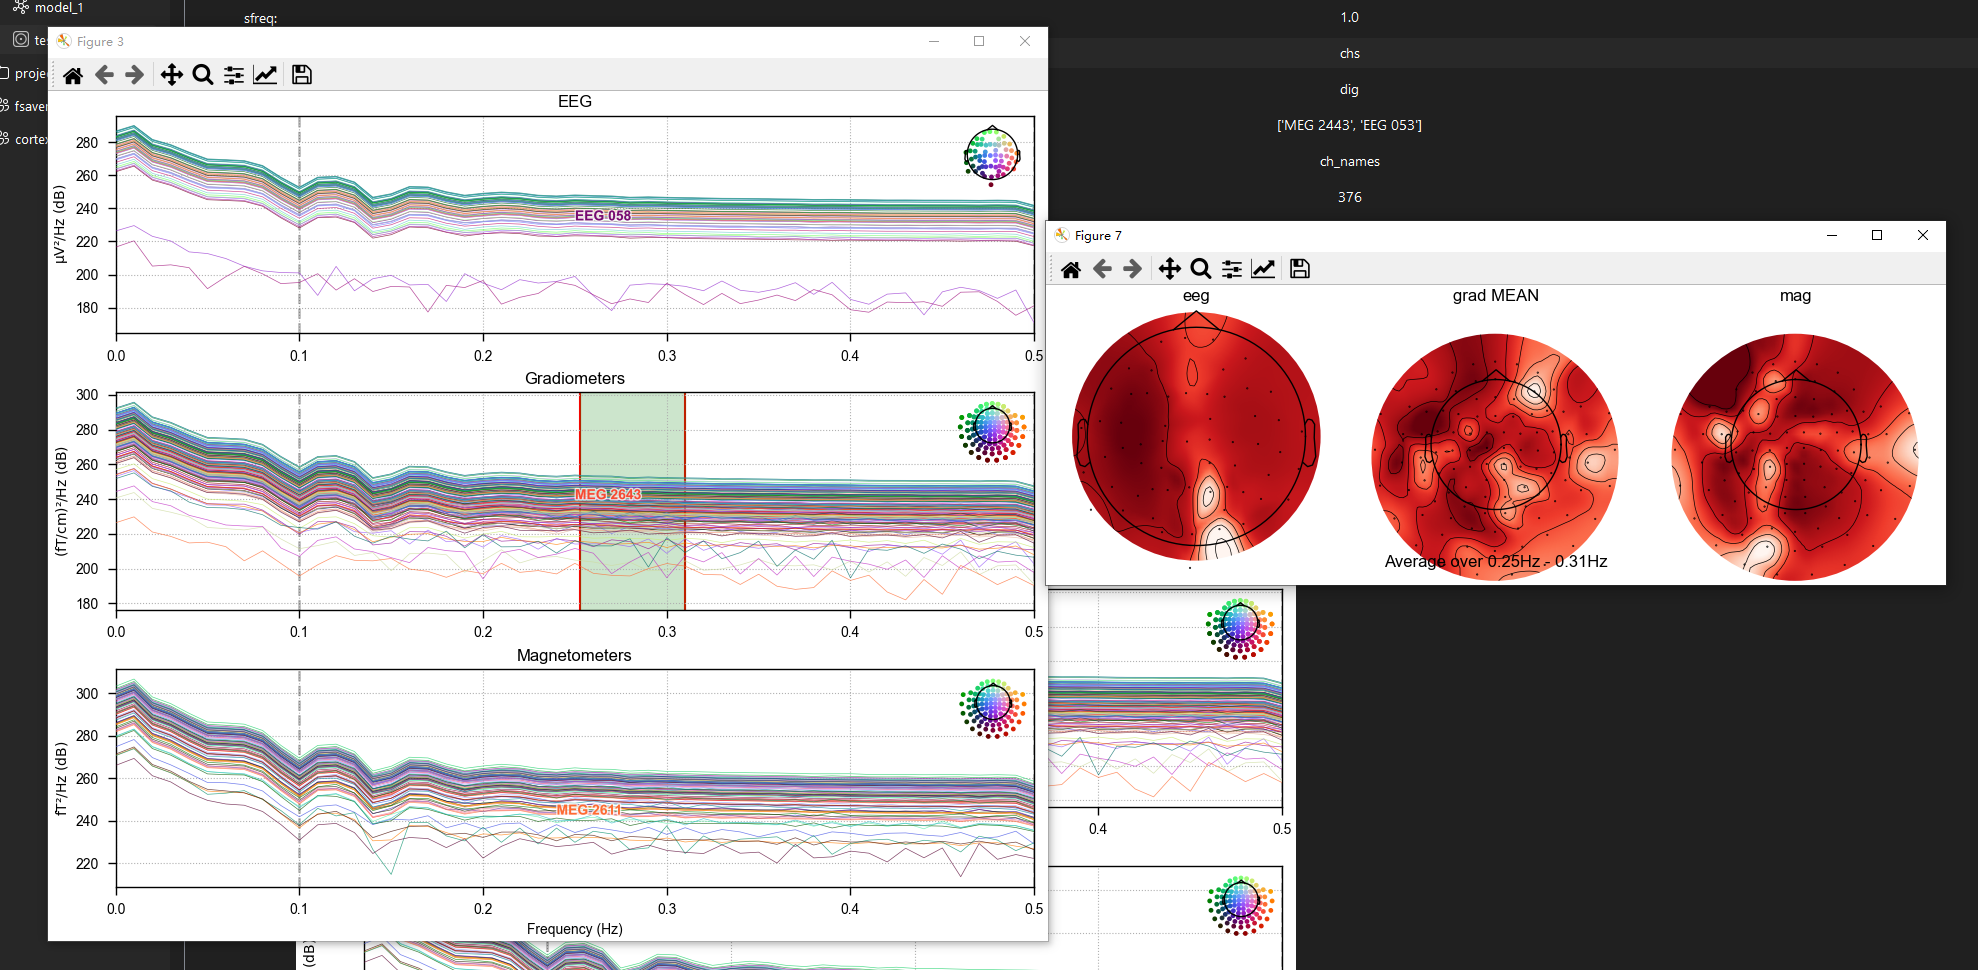Maximize the Figure 7 window

[1877, 235]
